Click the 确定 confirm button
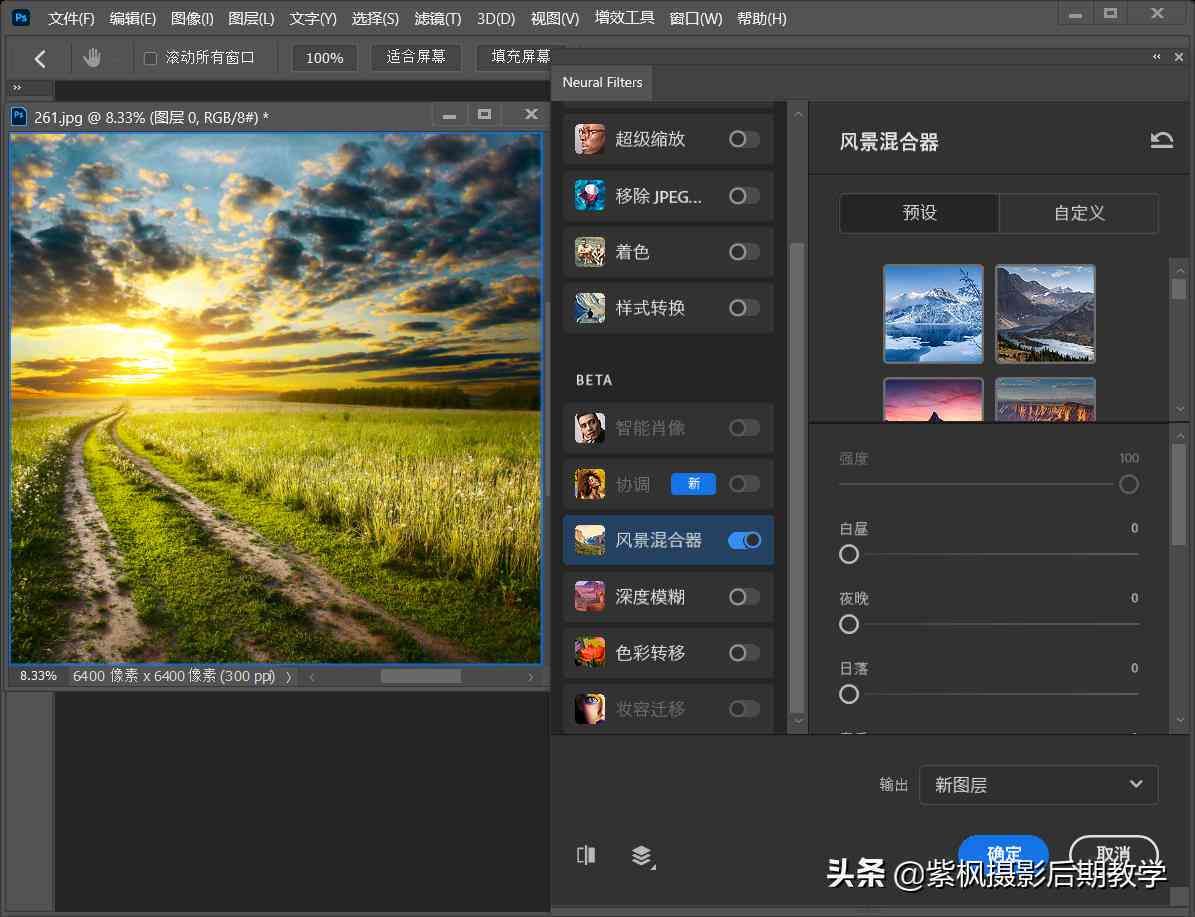The width and height of the screenshot is (1195, 917). tap(1004, 854)
